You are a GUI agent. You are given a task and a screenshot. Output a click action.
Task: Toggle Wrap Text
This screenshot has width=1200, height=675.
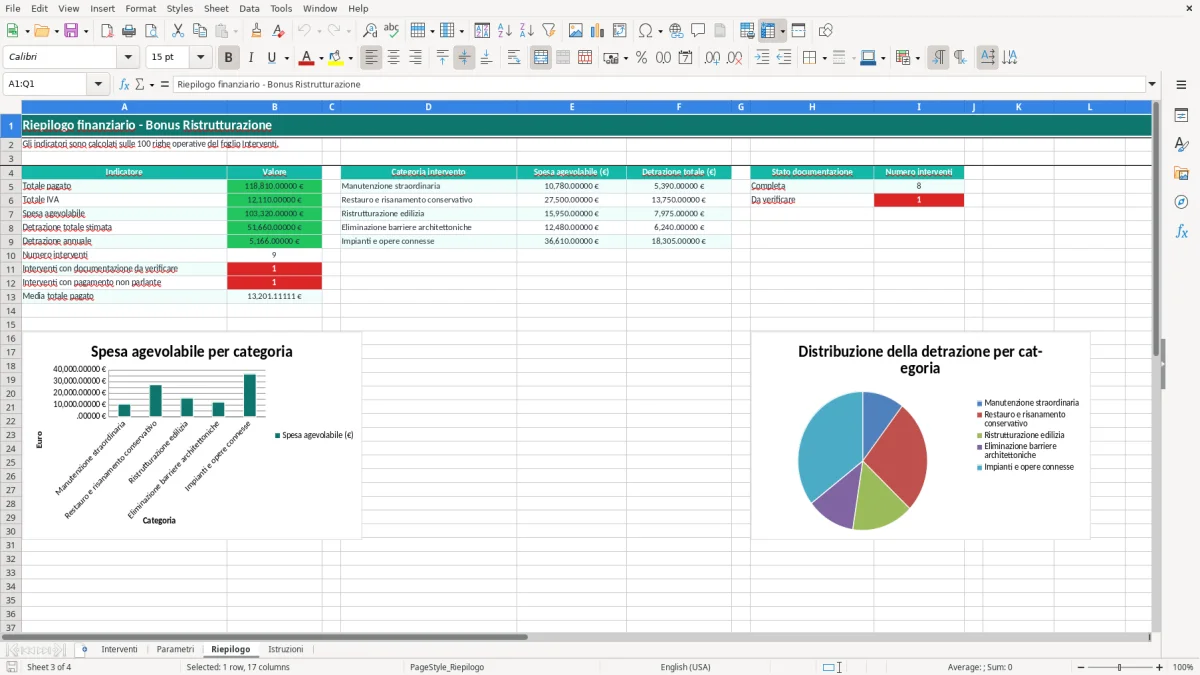coord(514,57)
